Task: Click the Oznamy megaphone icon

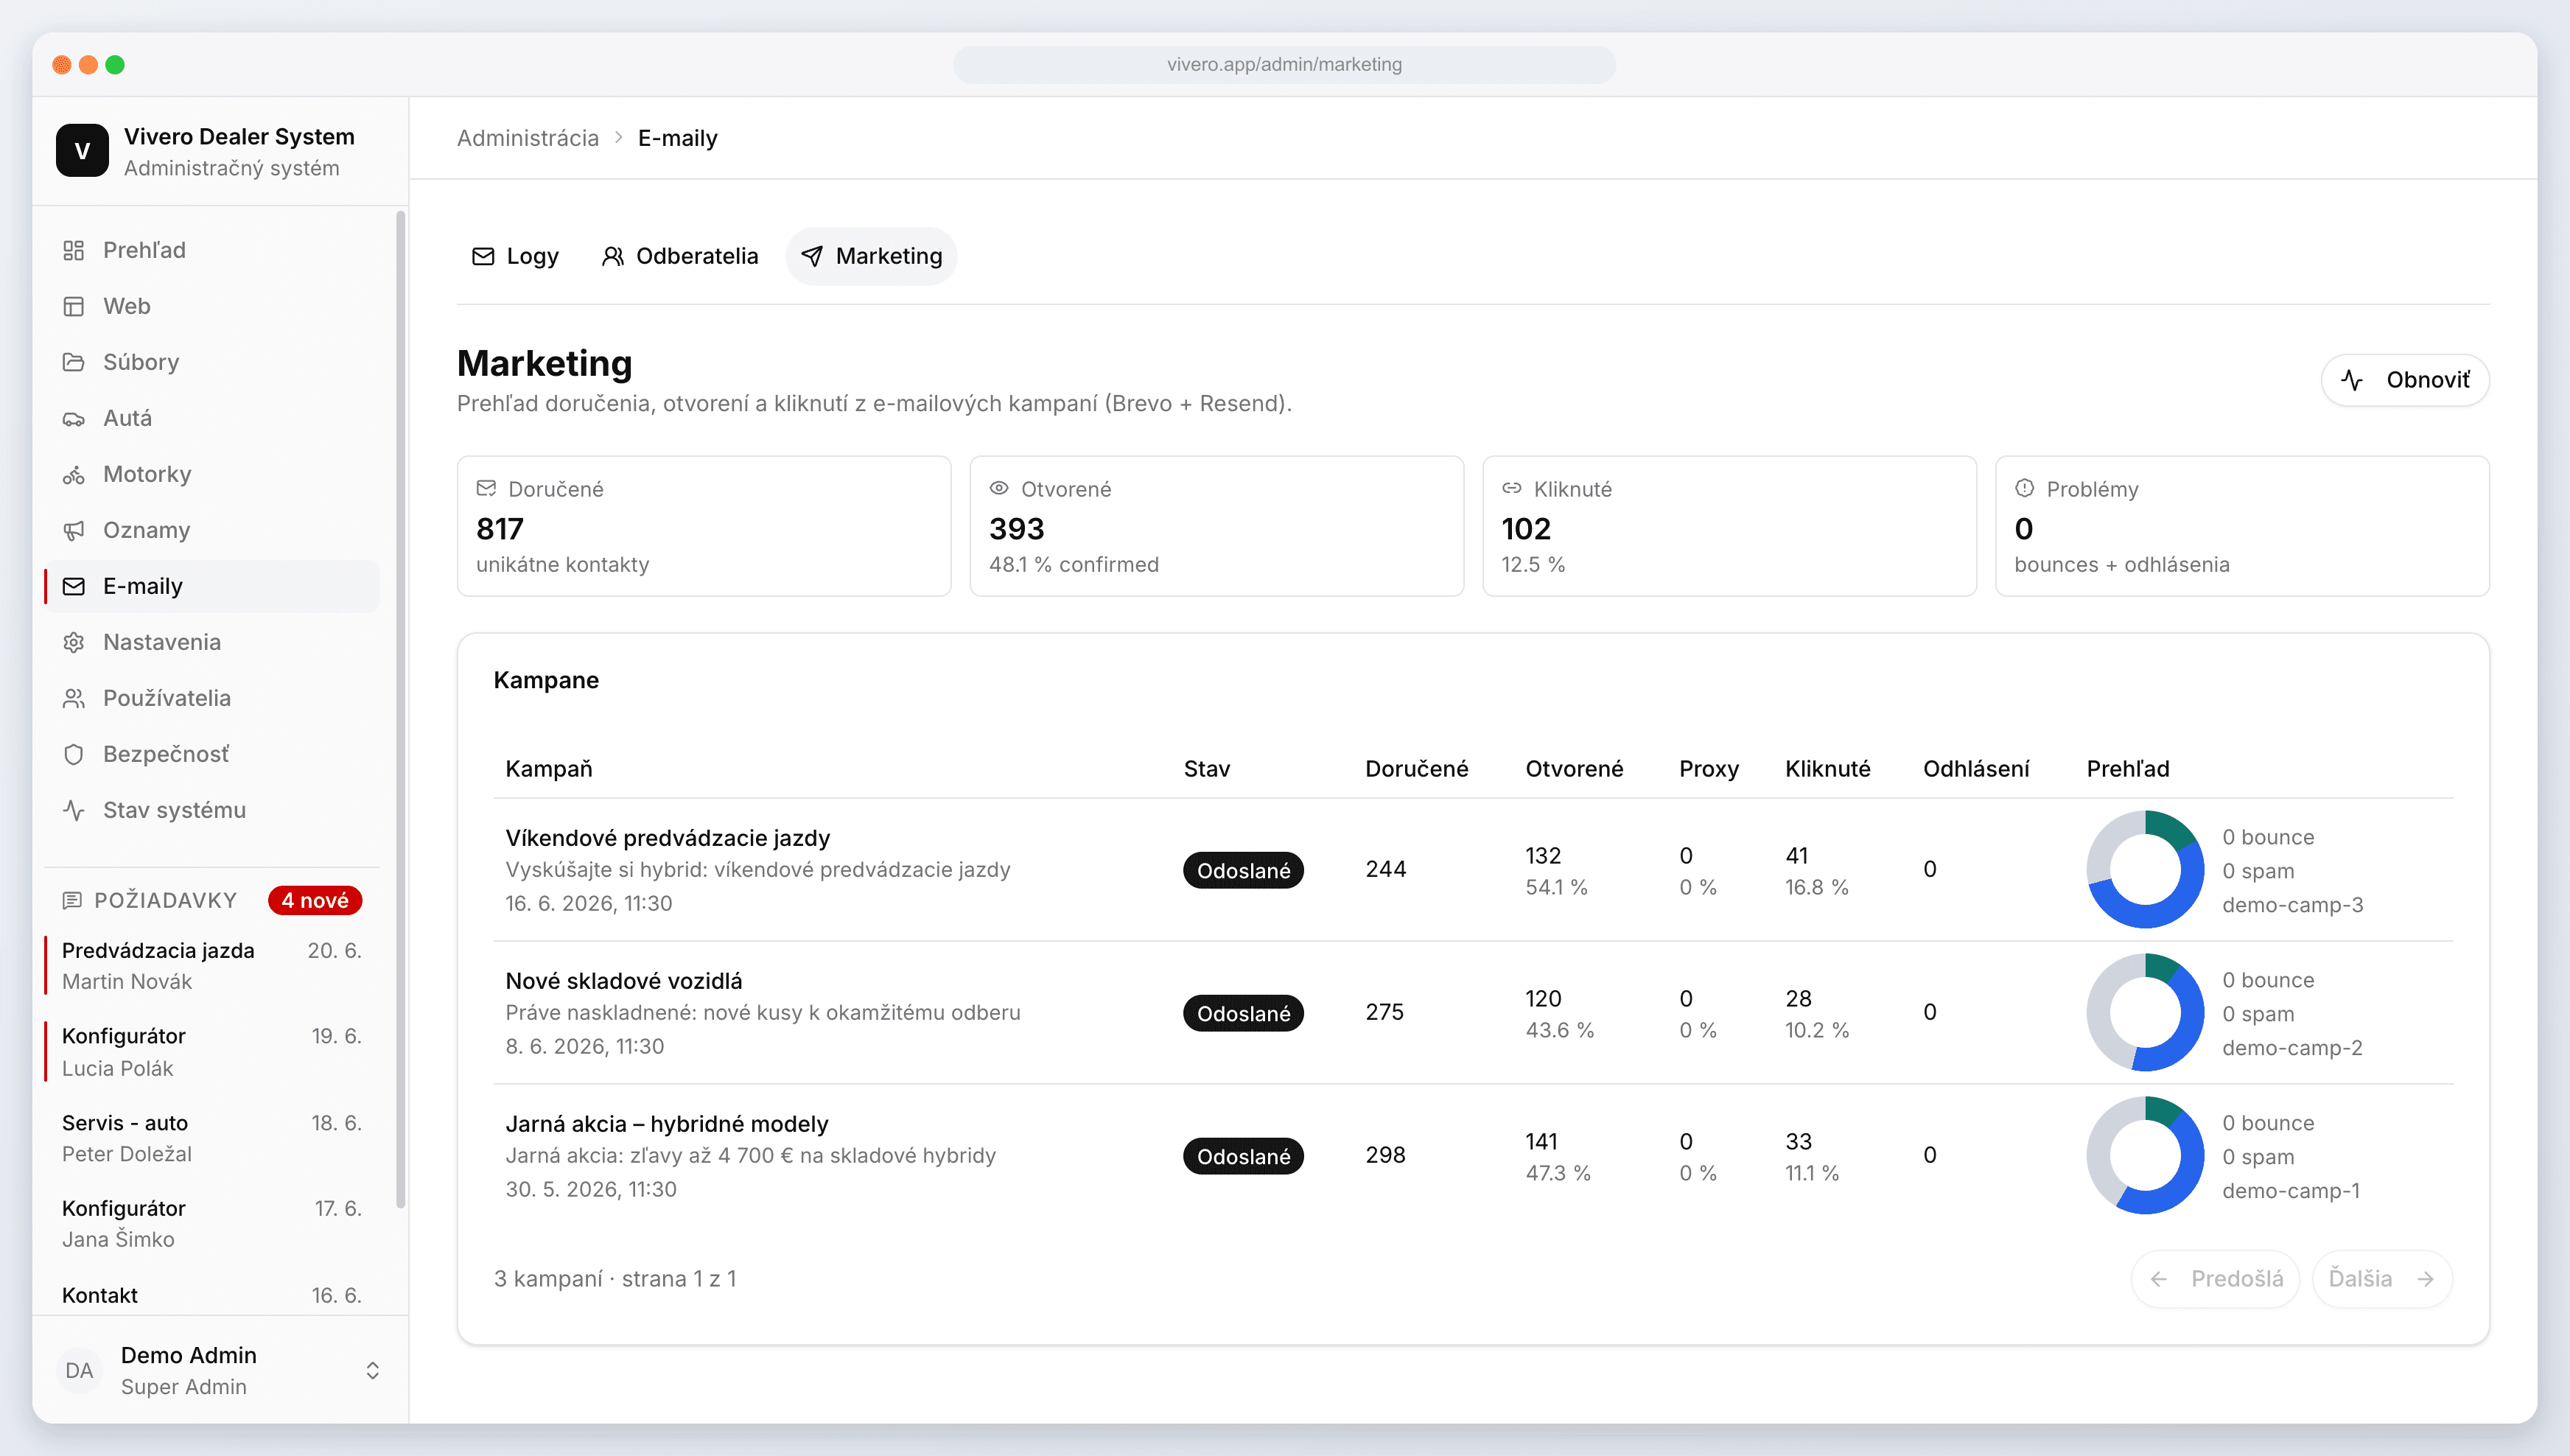Action: click(73, 530)
